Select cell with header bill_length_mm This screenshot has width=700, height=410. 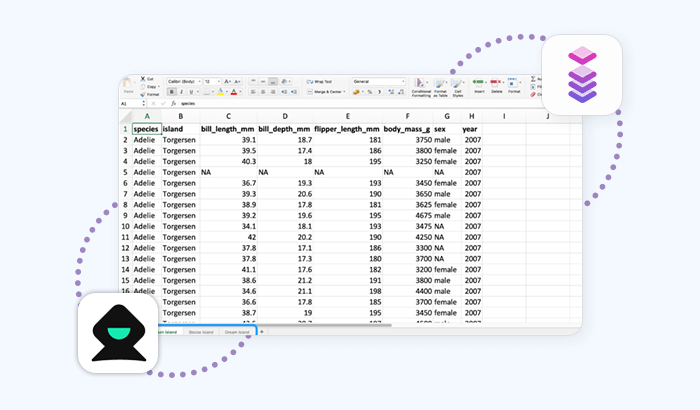pos(228,129)
